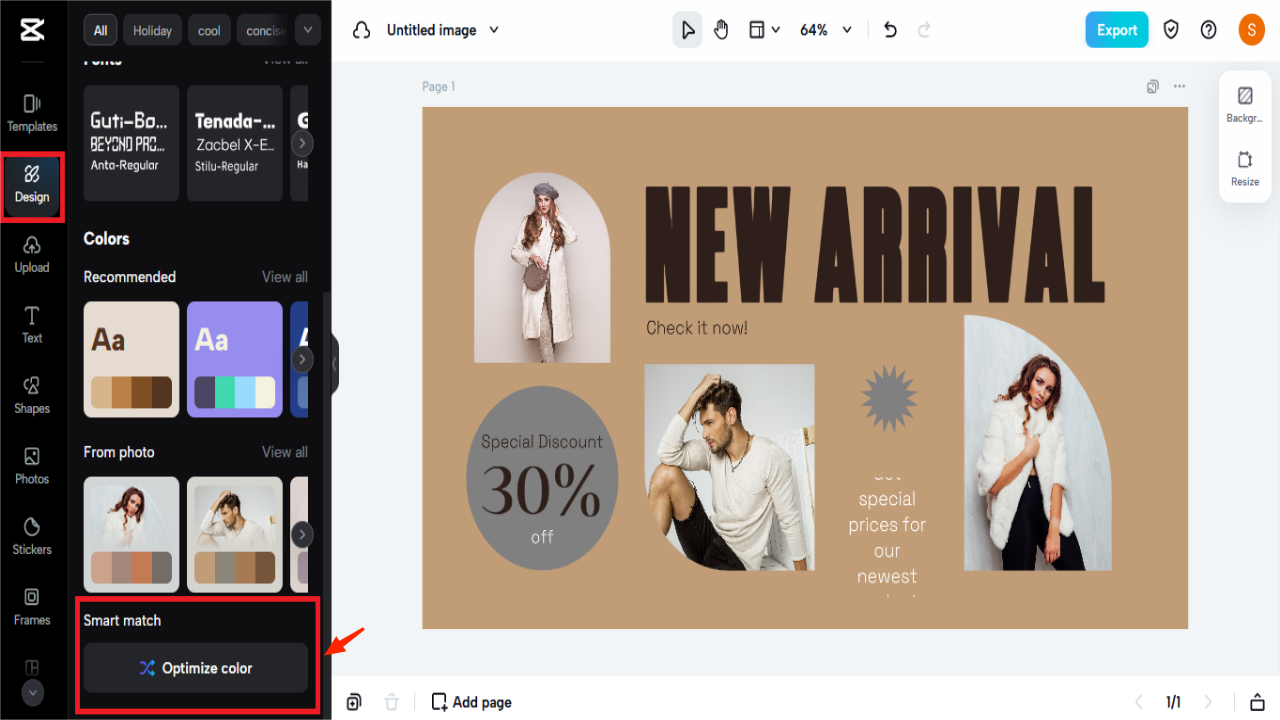
Task: Open the Background settings
Action: [x=1244, y=103]
